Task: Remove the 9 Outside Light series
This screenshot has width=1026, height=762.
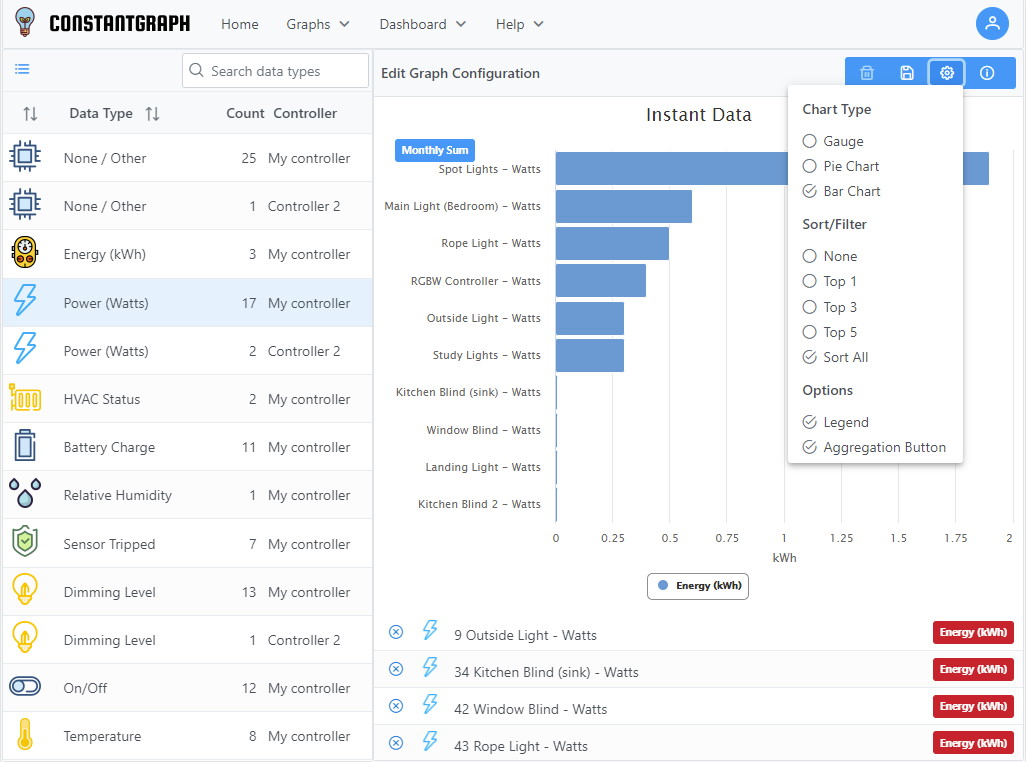Action: (396, 632)
